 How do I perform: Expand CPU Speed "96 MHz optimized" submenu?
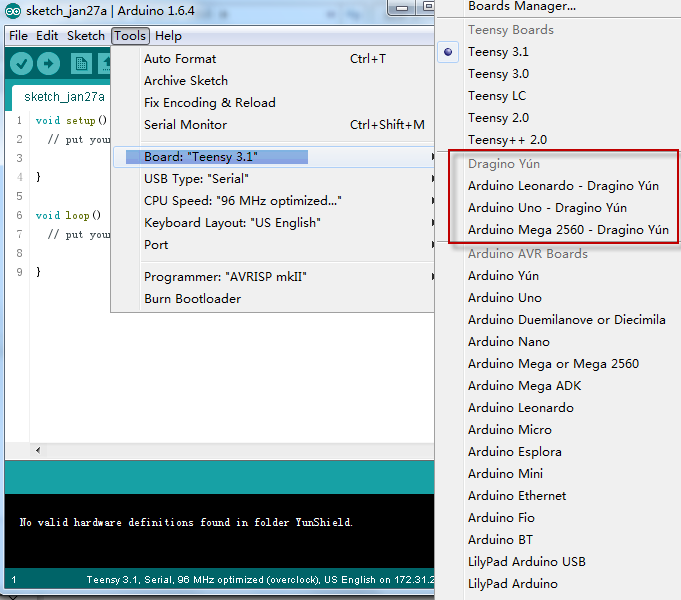point(274,201)
